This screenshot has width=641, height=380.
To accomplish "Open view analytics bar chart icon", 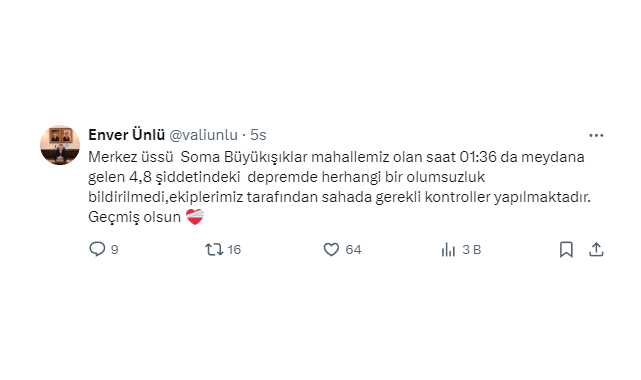I will [448, 249].
